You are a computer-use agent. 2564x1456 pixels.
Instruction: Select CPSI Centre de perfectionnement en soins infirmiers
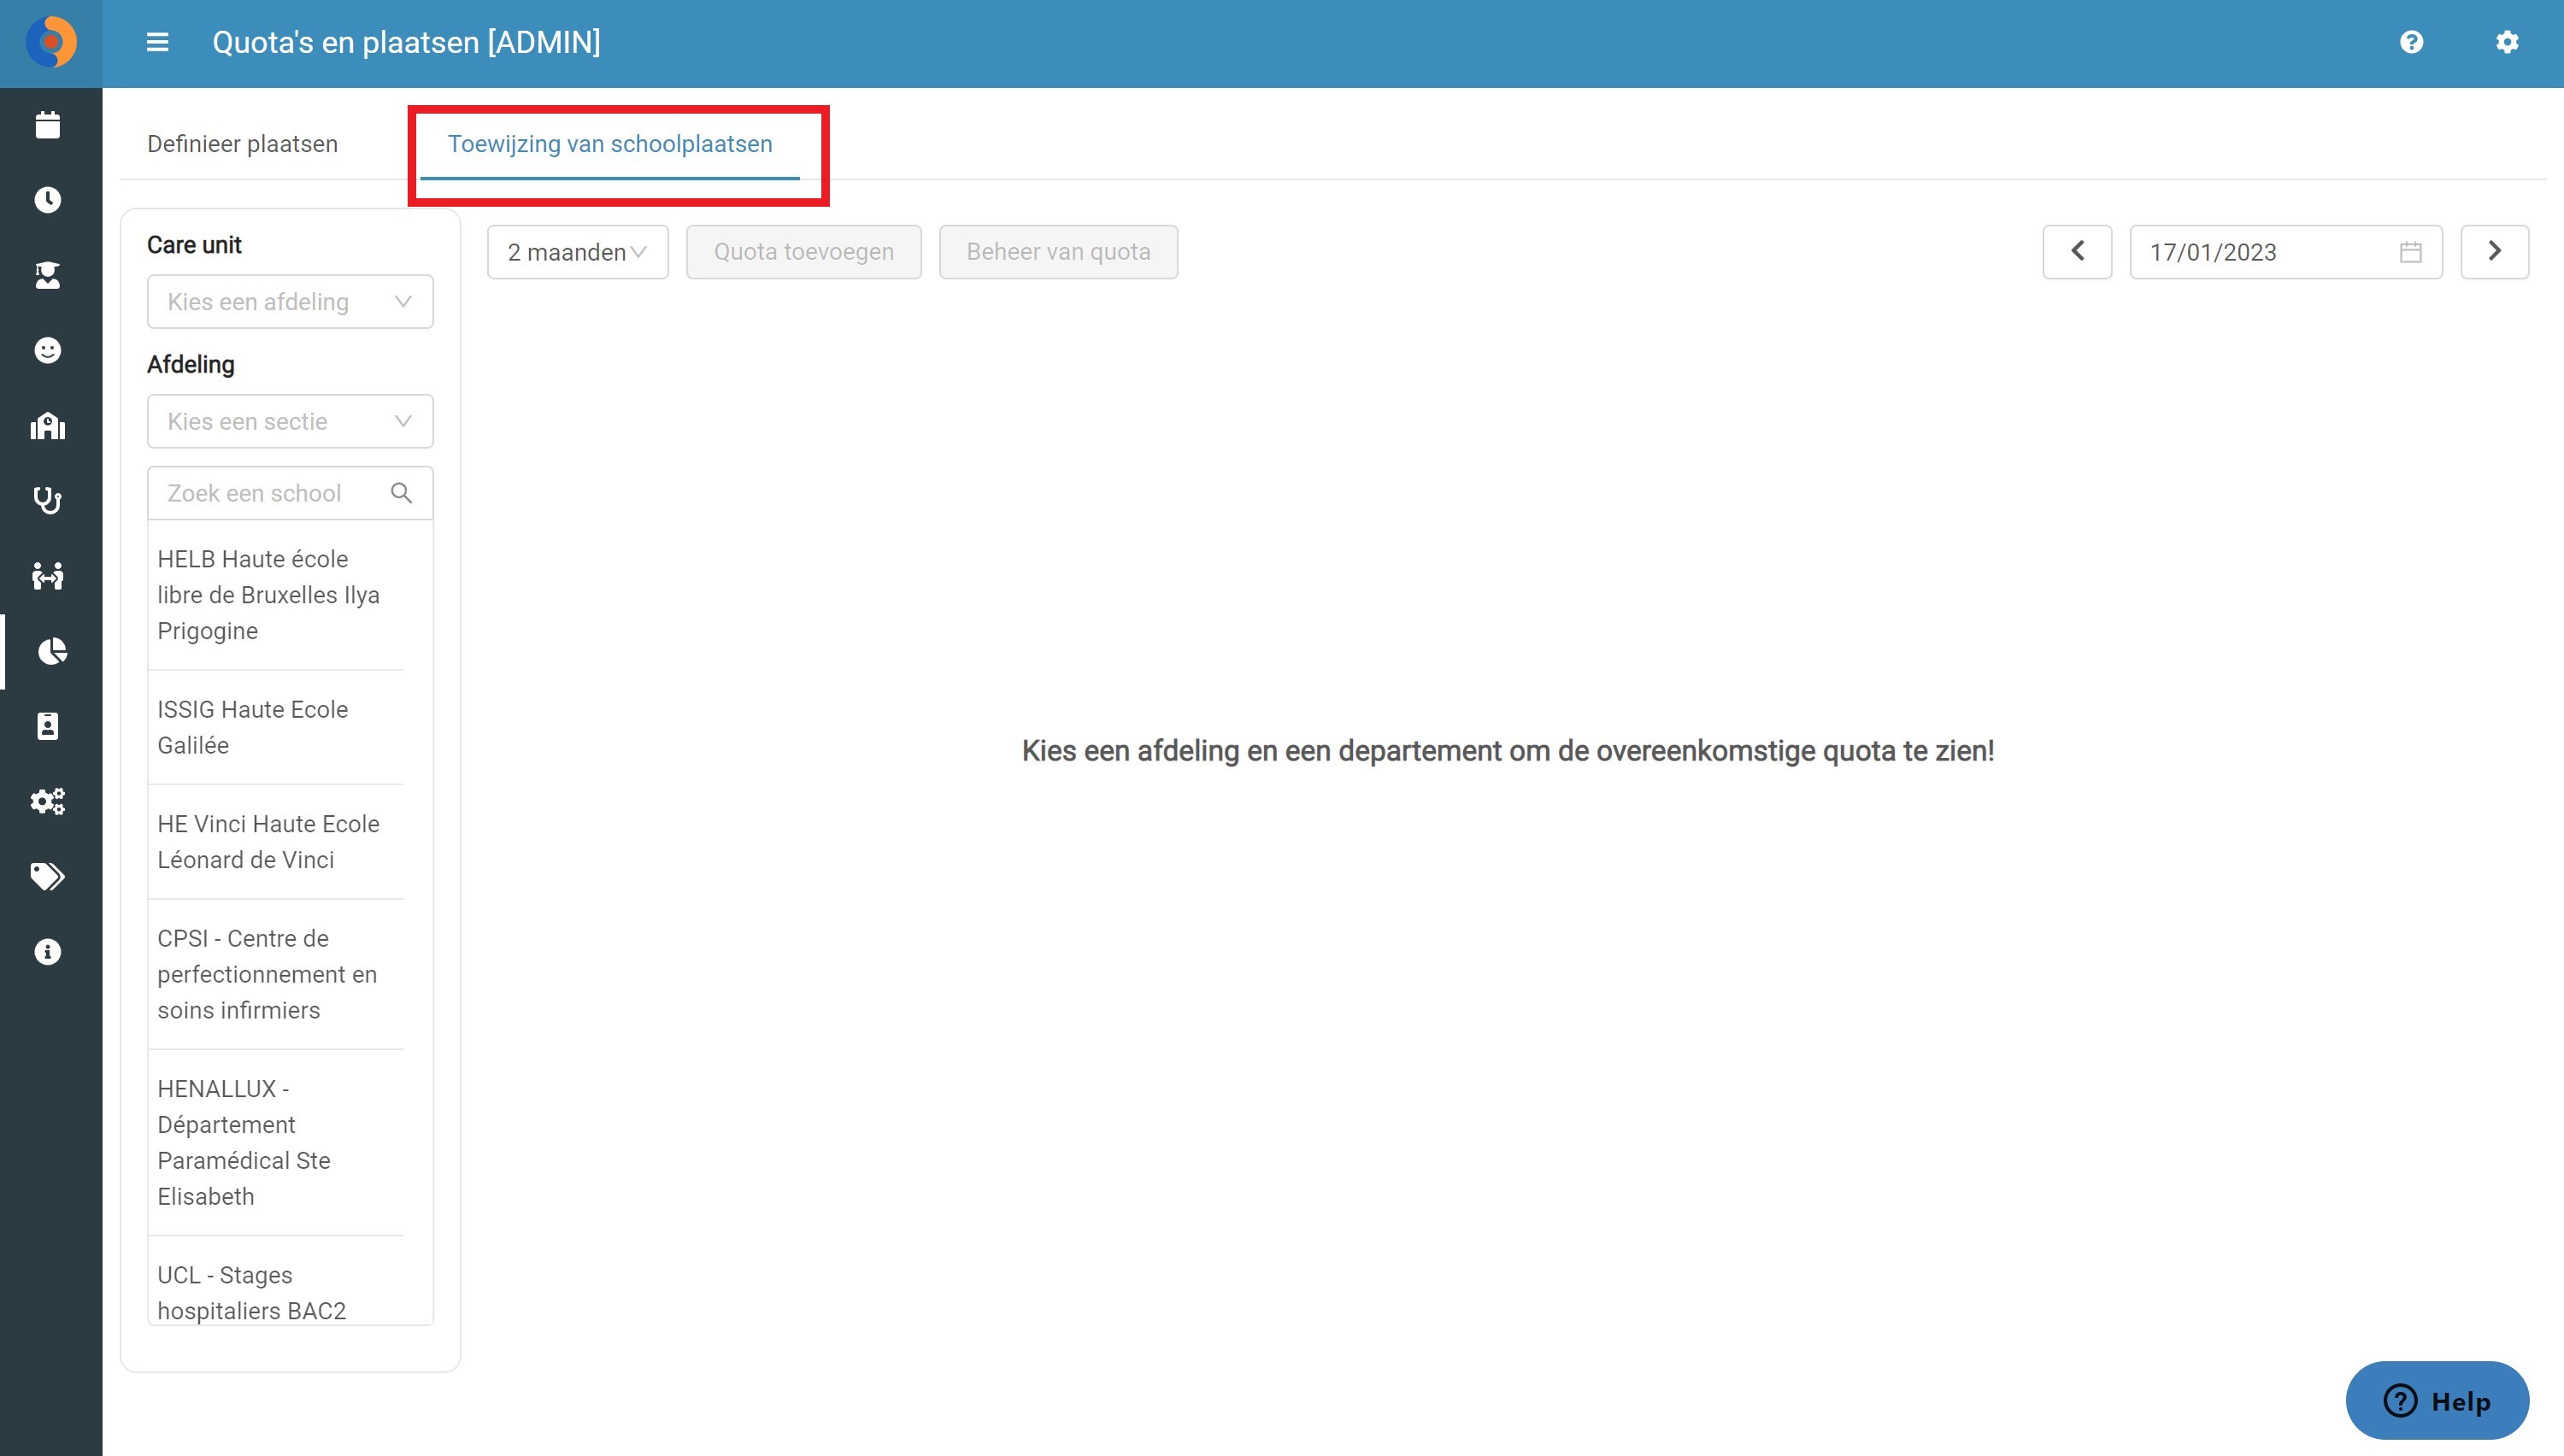click(275, 974)
